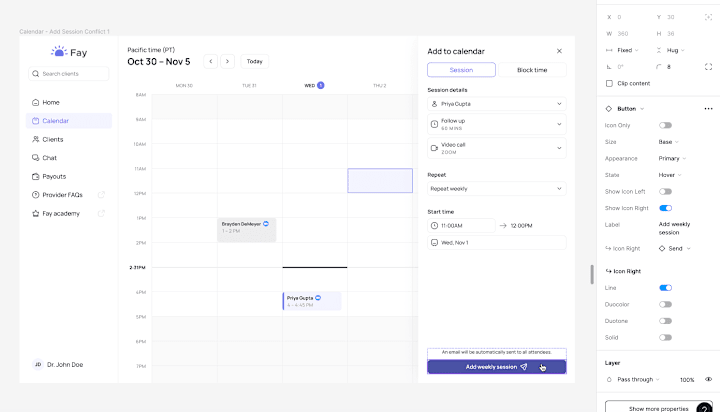Open Button component options ellipsis menu
This screenshot has height=412, width=720.
(708, 109)
